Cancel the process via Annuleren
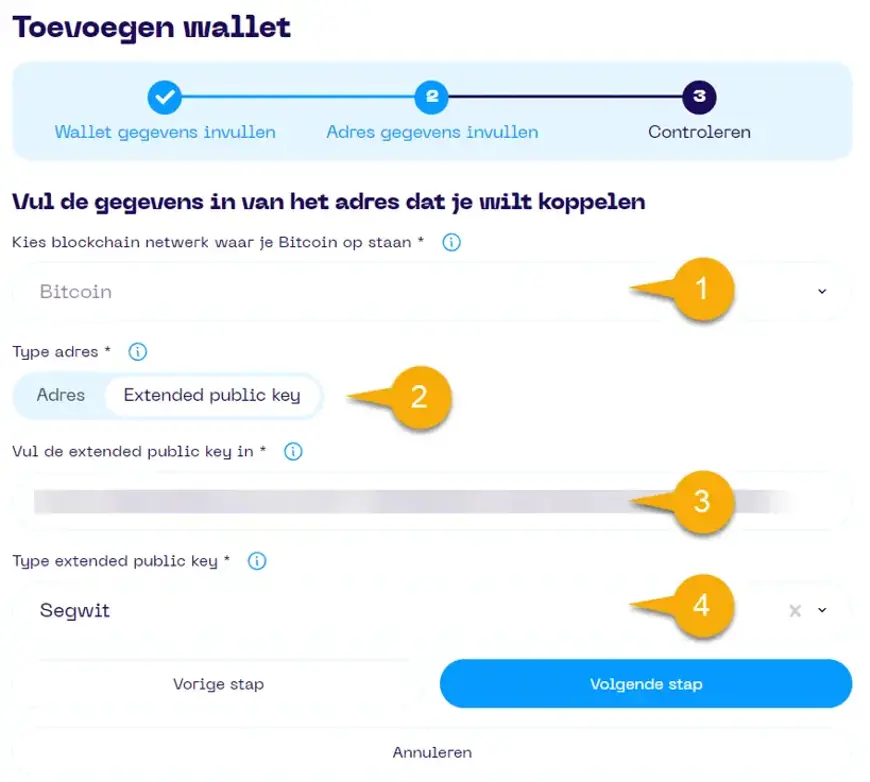Image resolution: width=870 pixels, height=782 pixels. tap(432, 752)
